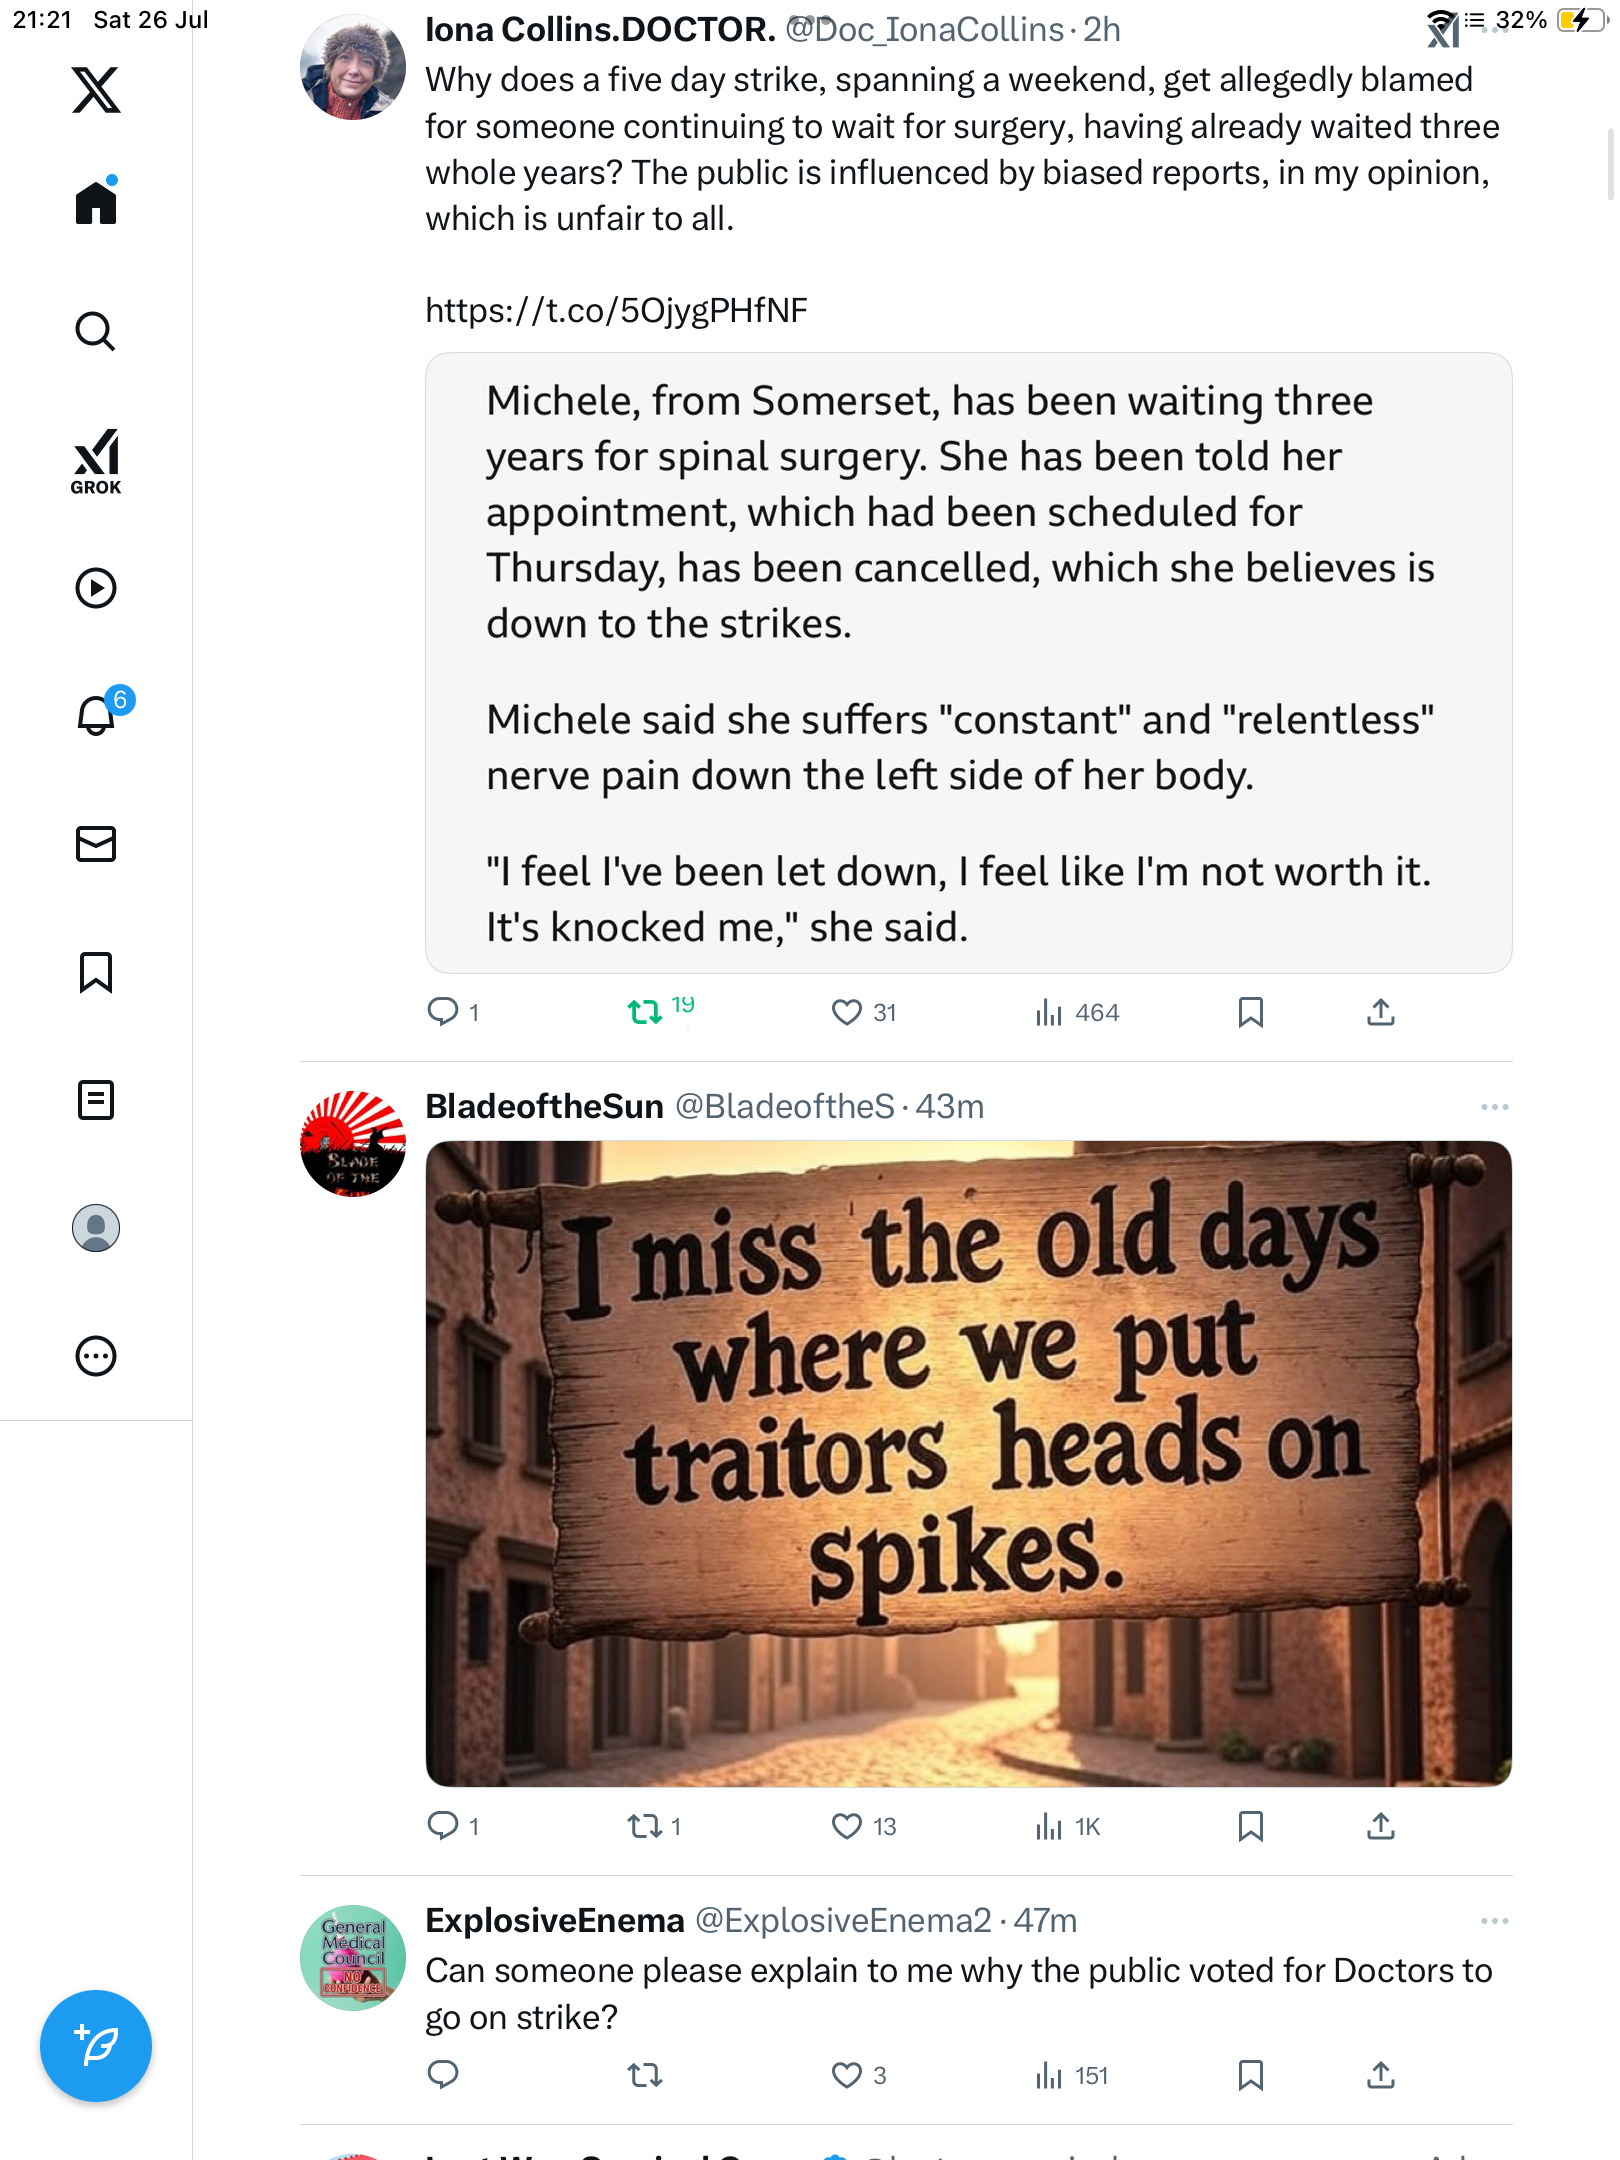This screenshot has width=1620, height=2160.
Task: Bookmark the BladeoftheSun post
Action: [1250, 1827]
